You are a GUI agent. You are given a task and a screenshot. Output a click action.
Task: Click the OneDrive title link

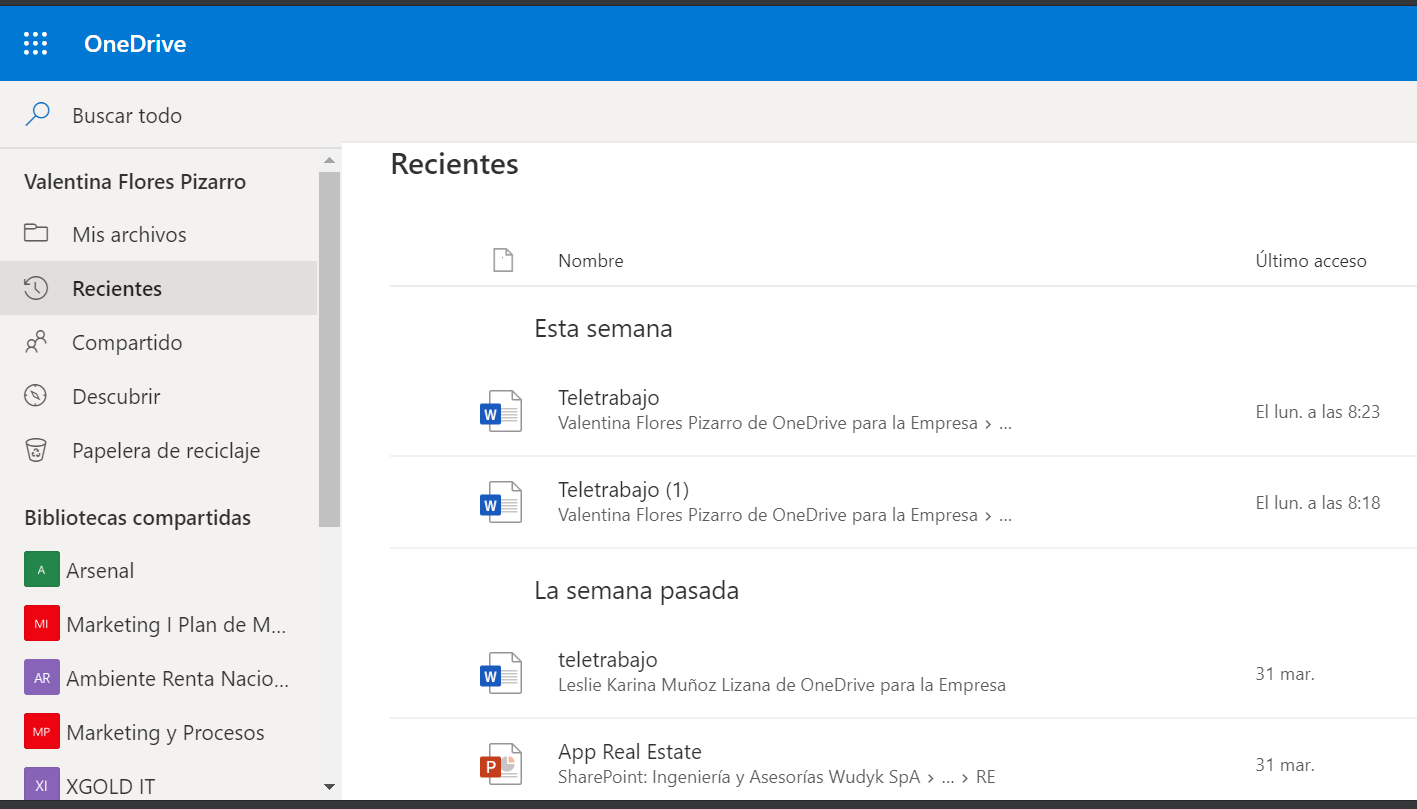click(x=135, y=44)
